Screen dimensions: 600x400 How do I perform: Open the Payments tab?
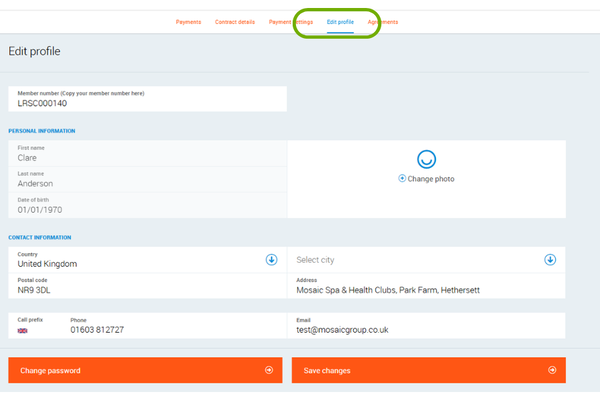point(188,22)
